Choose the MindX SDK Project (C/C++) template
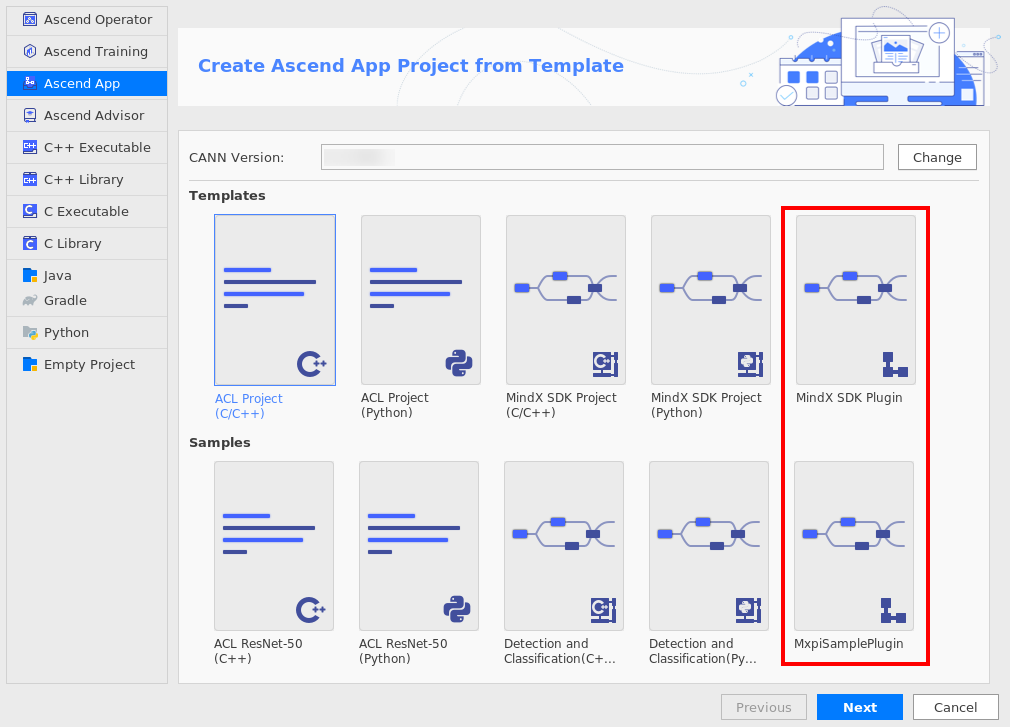 pyautogui.click(x=566, y=300)
